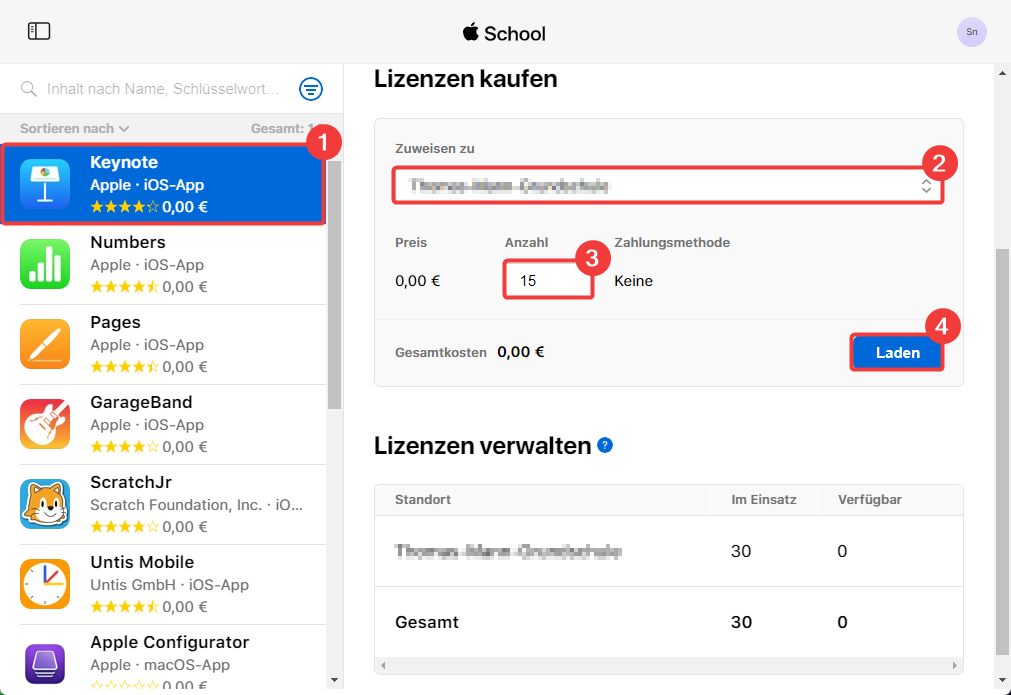Click the search magnifier icon
The image size is (1011, 695).
coord(28,89)
